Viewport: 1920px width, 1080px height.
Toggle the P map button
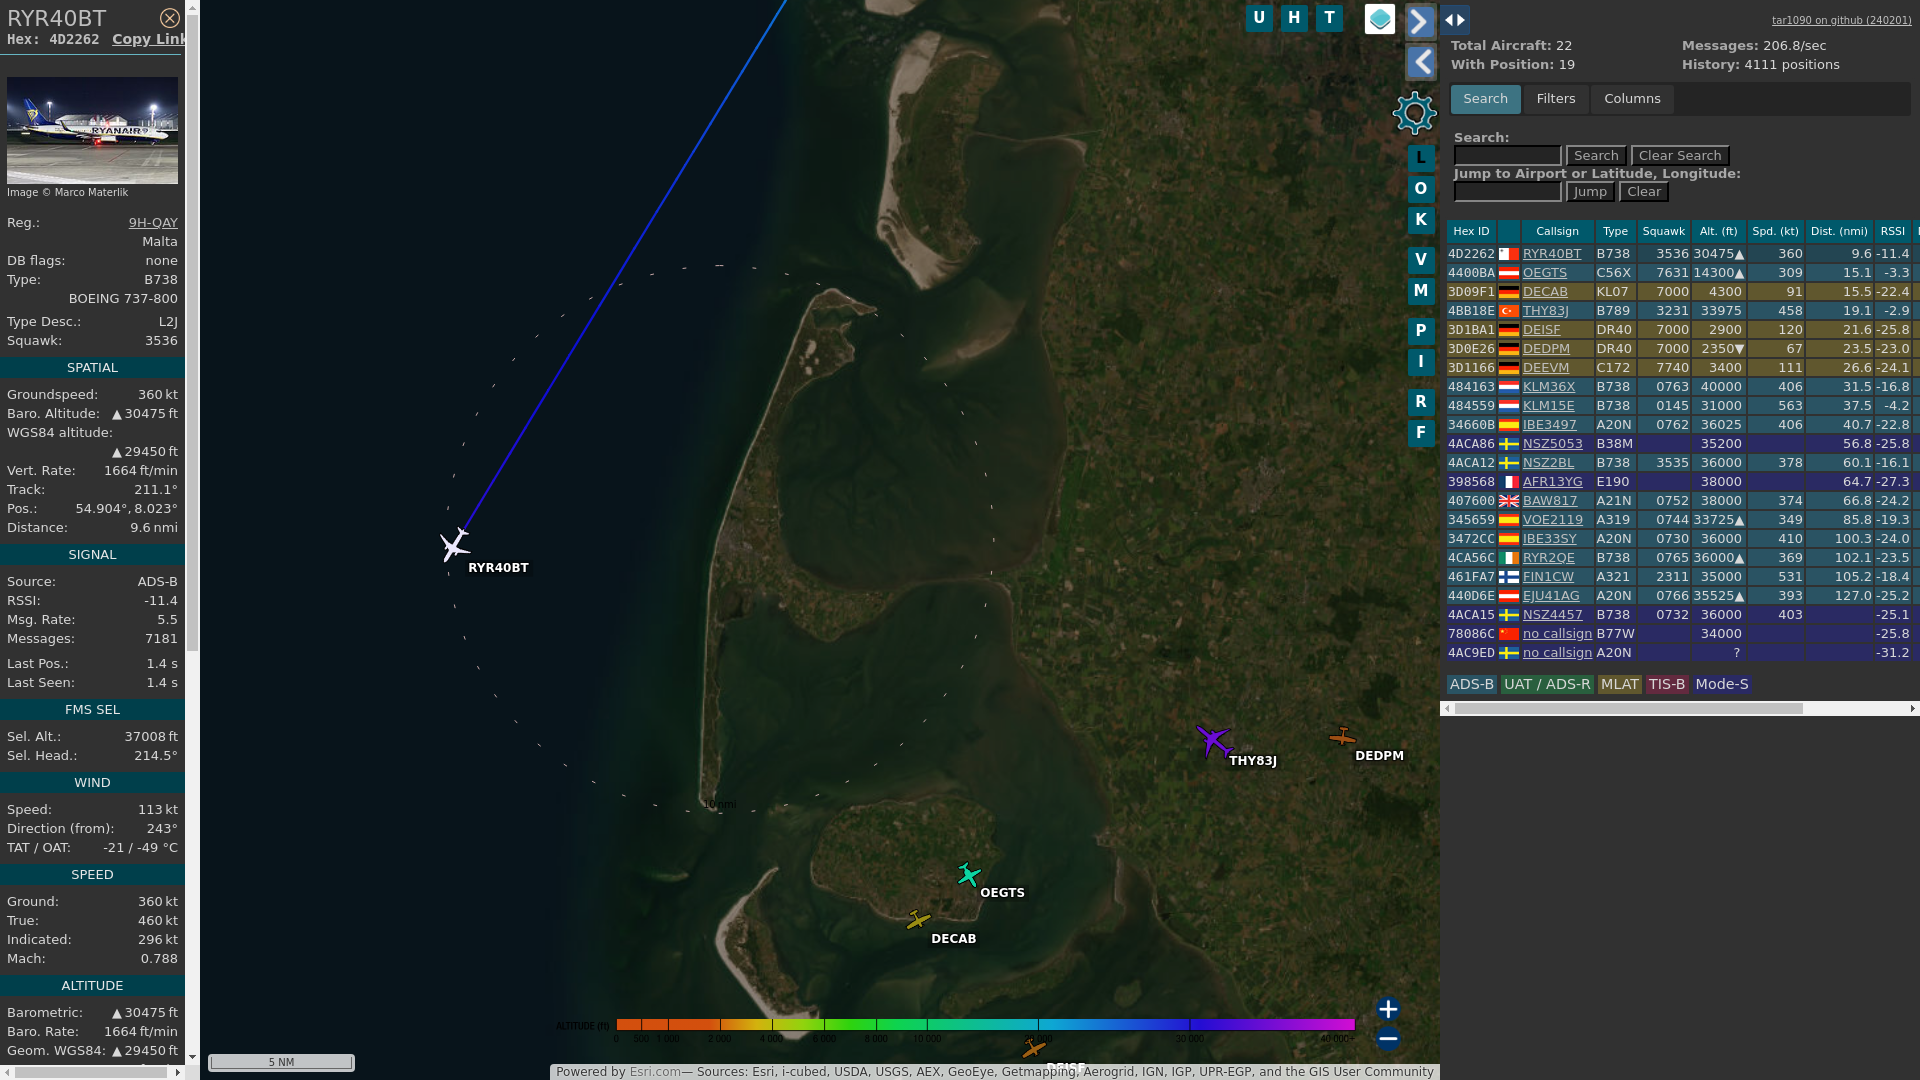coord(1421,331)
